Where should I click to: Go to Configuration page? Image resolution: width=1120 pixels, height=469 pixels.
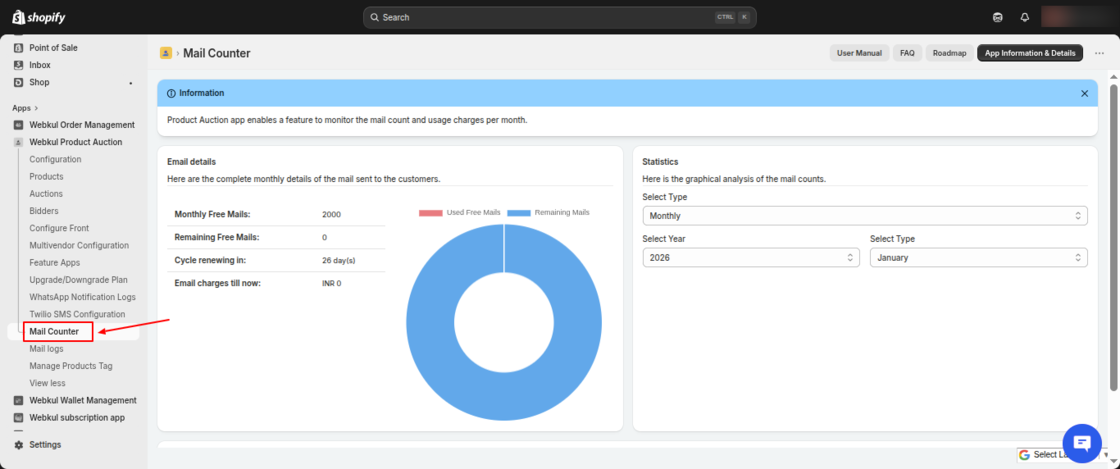(x=55, y=159)
